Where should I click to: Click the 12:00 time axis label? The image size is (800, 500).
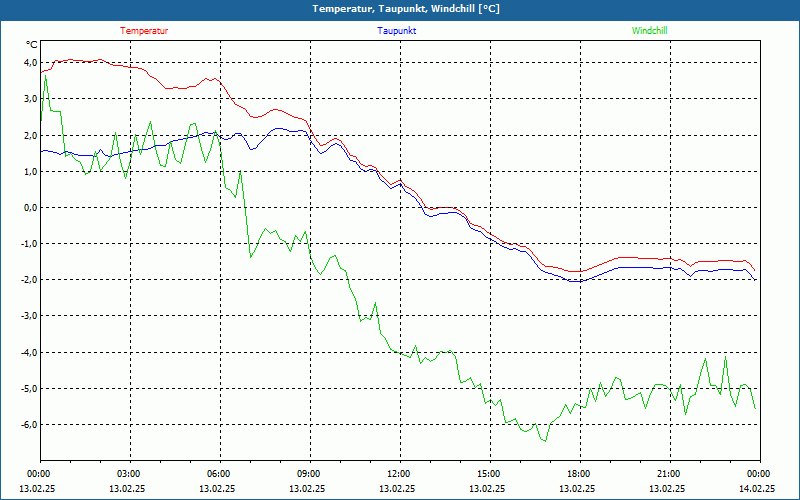tap(397, 474)
